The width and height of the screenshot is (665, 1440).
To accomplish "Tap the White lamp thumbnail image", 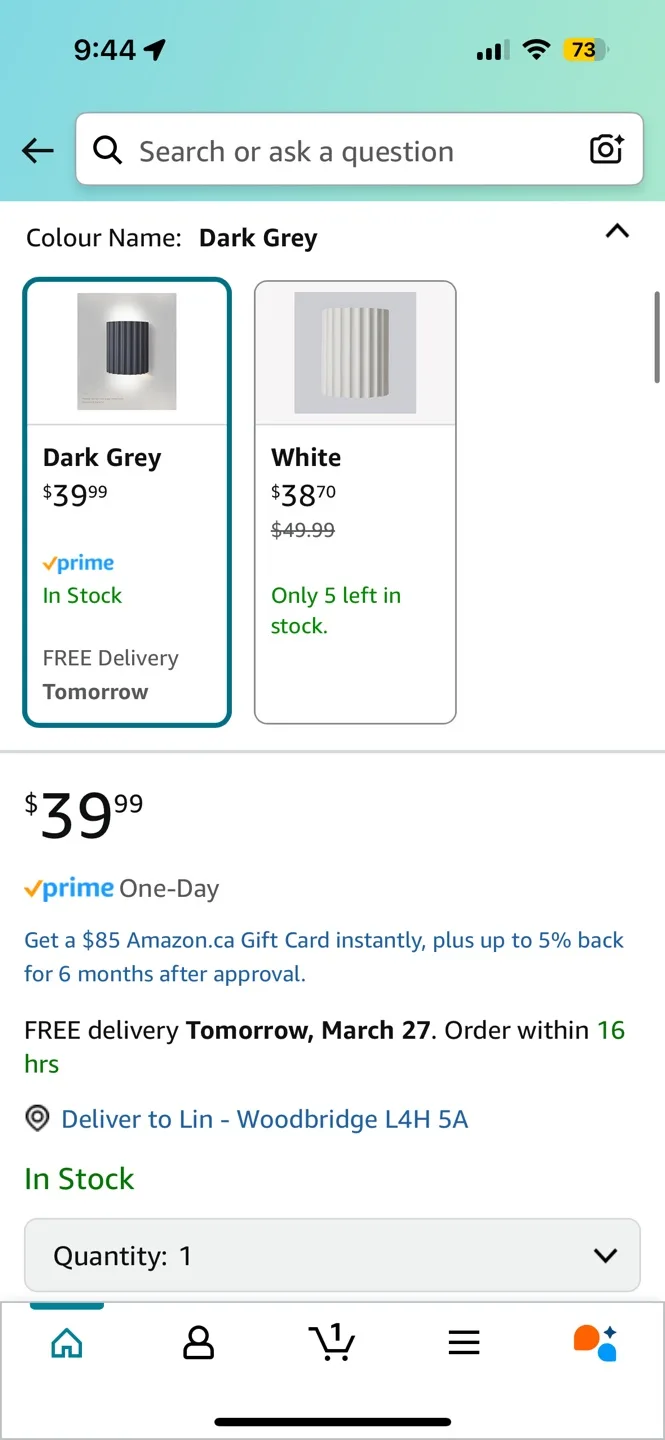I will 355,352.
